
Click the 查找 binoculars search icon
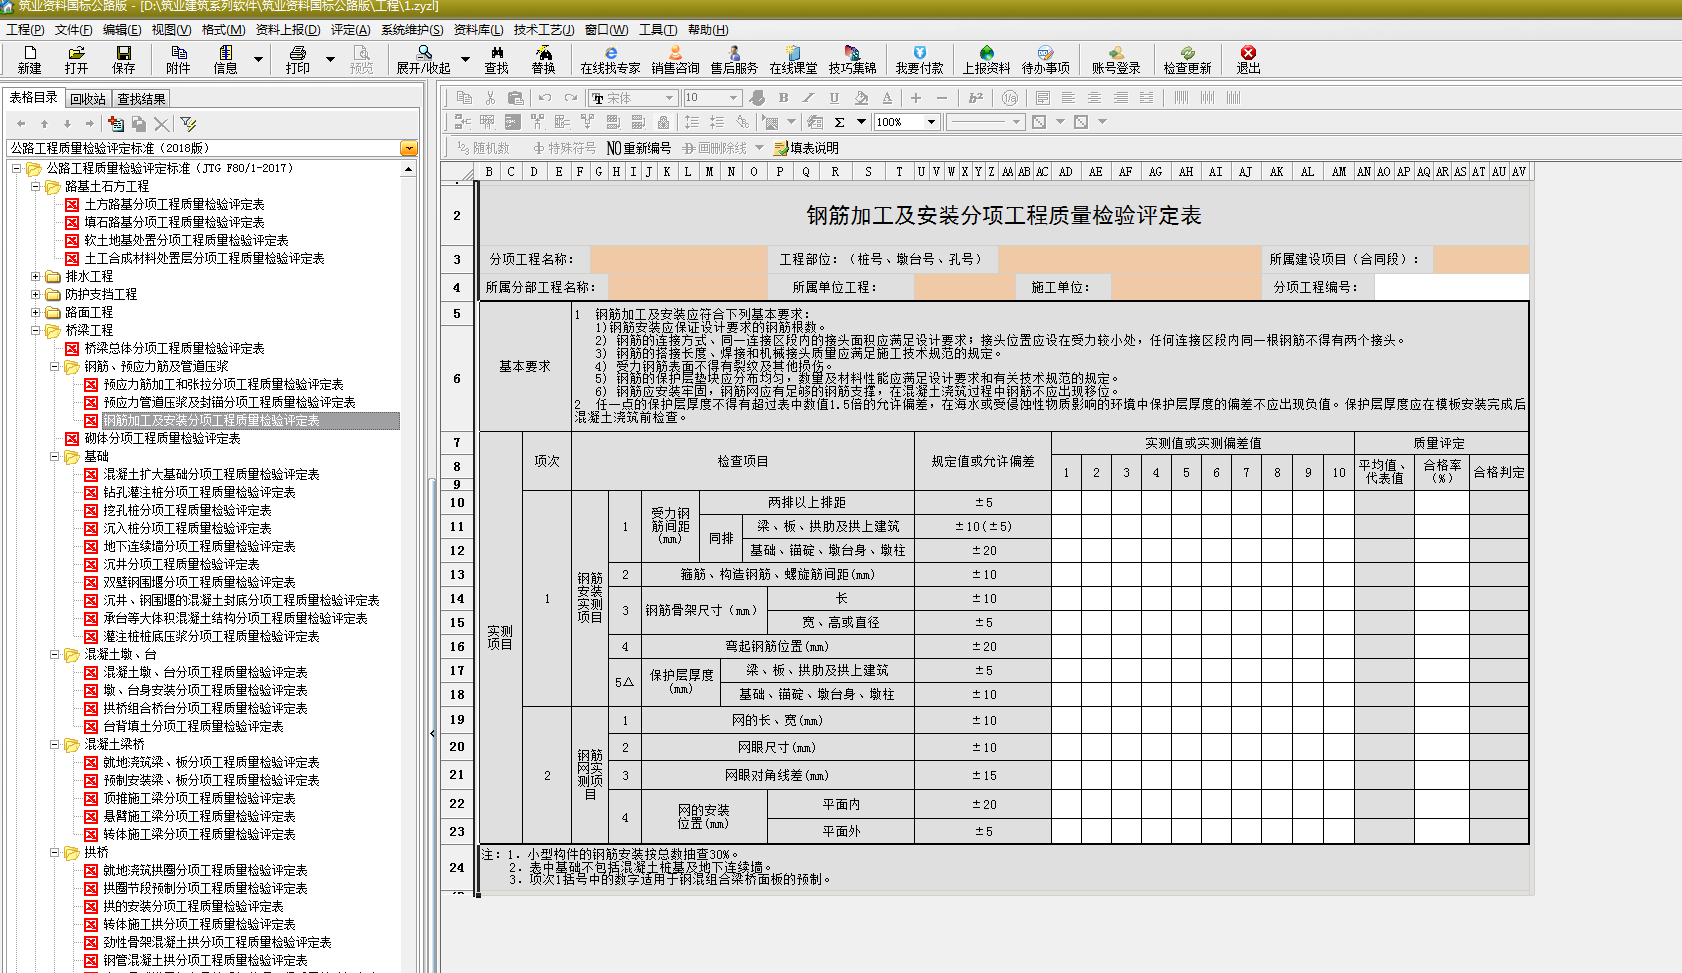click(496, 60)
